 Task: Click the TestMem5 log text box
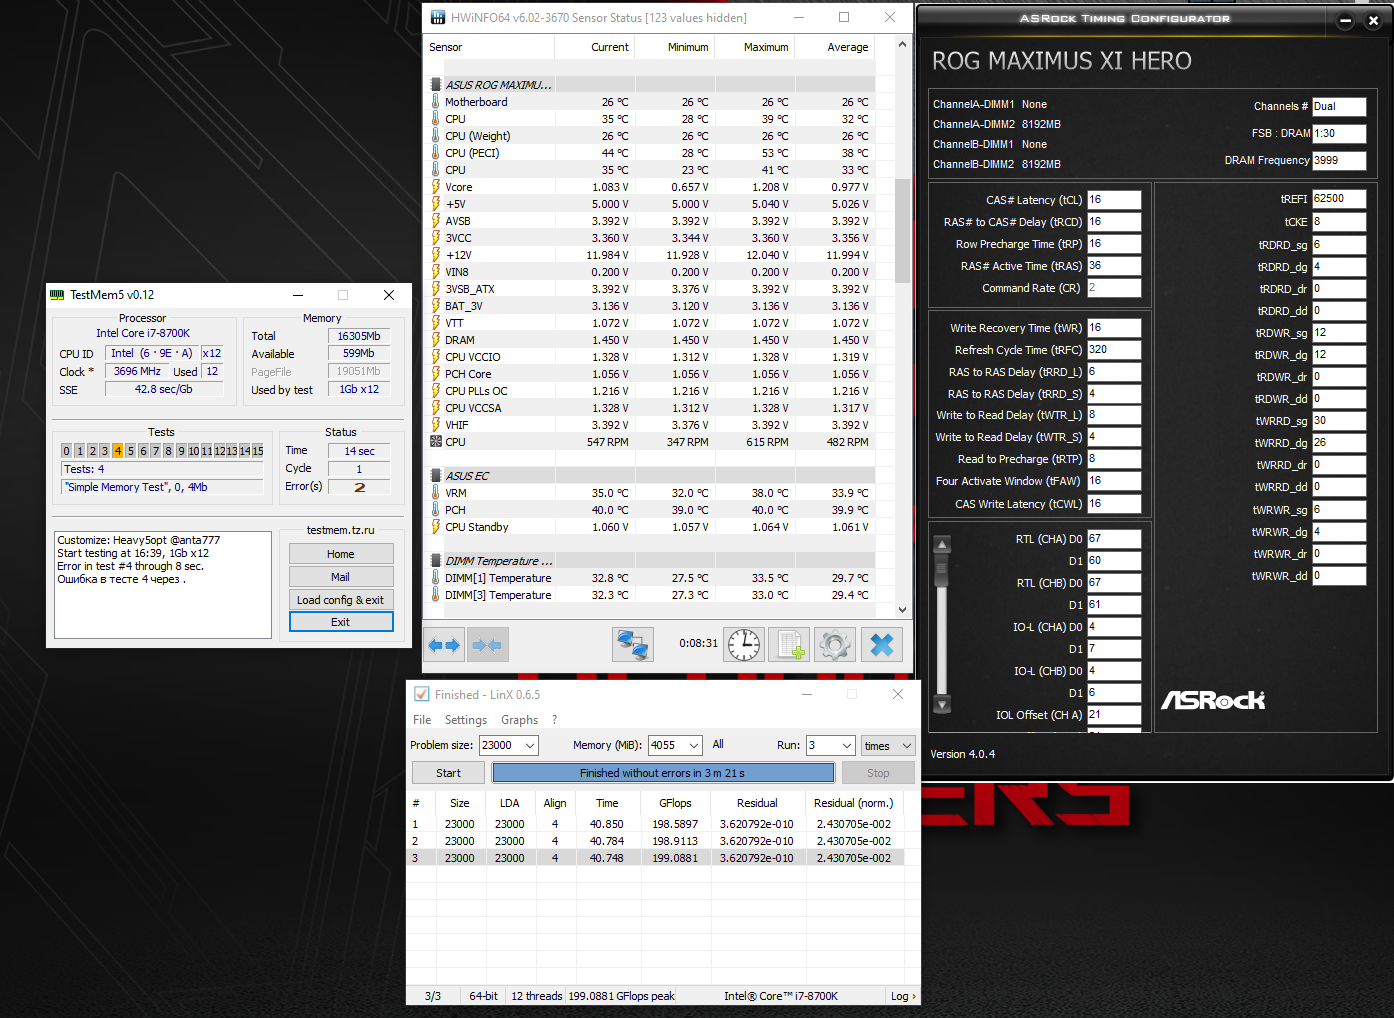pyautogui.click(x=163, y=585)
